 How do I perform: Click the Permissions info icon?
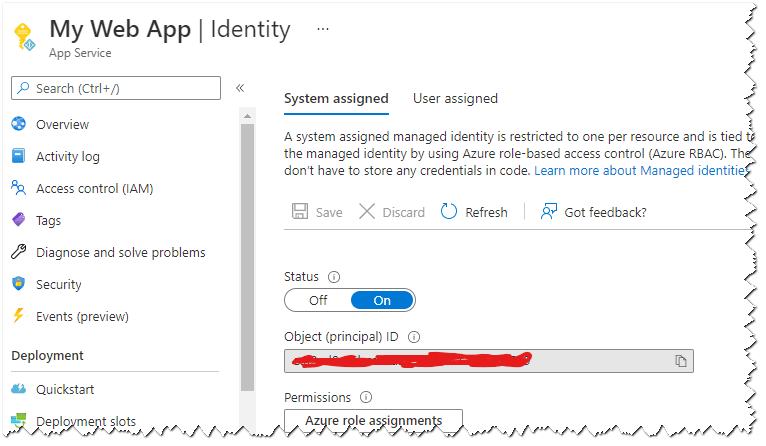[366, 397]
